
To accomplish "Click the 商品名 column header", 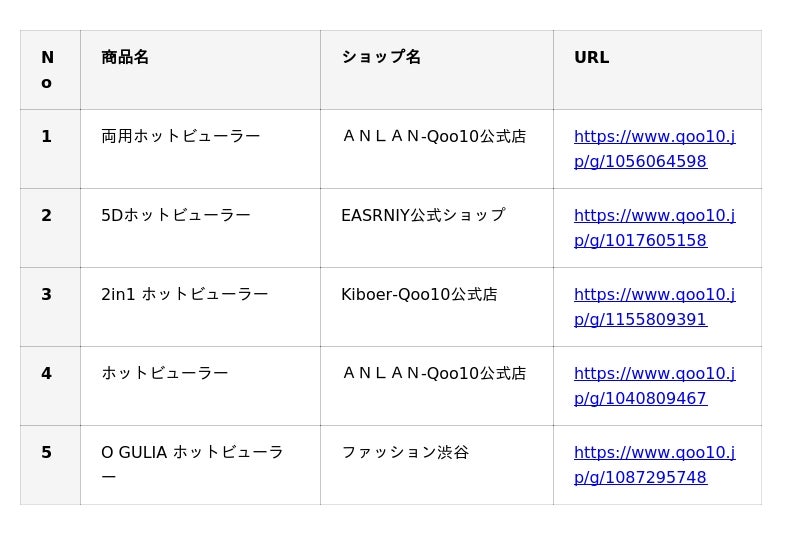I will 125,57.
